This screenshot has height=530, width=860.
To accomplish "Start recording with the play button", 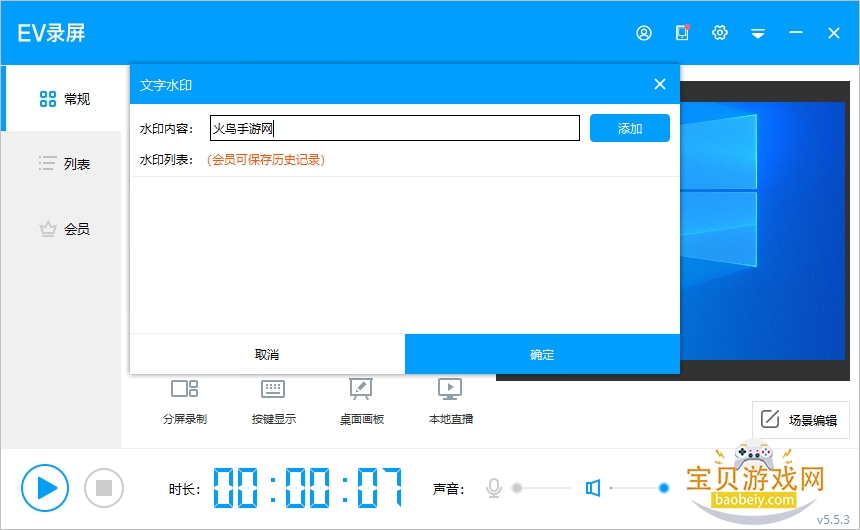I will pyautogui.click(x=45, y=488).
